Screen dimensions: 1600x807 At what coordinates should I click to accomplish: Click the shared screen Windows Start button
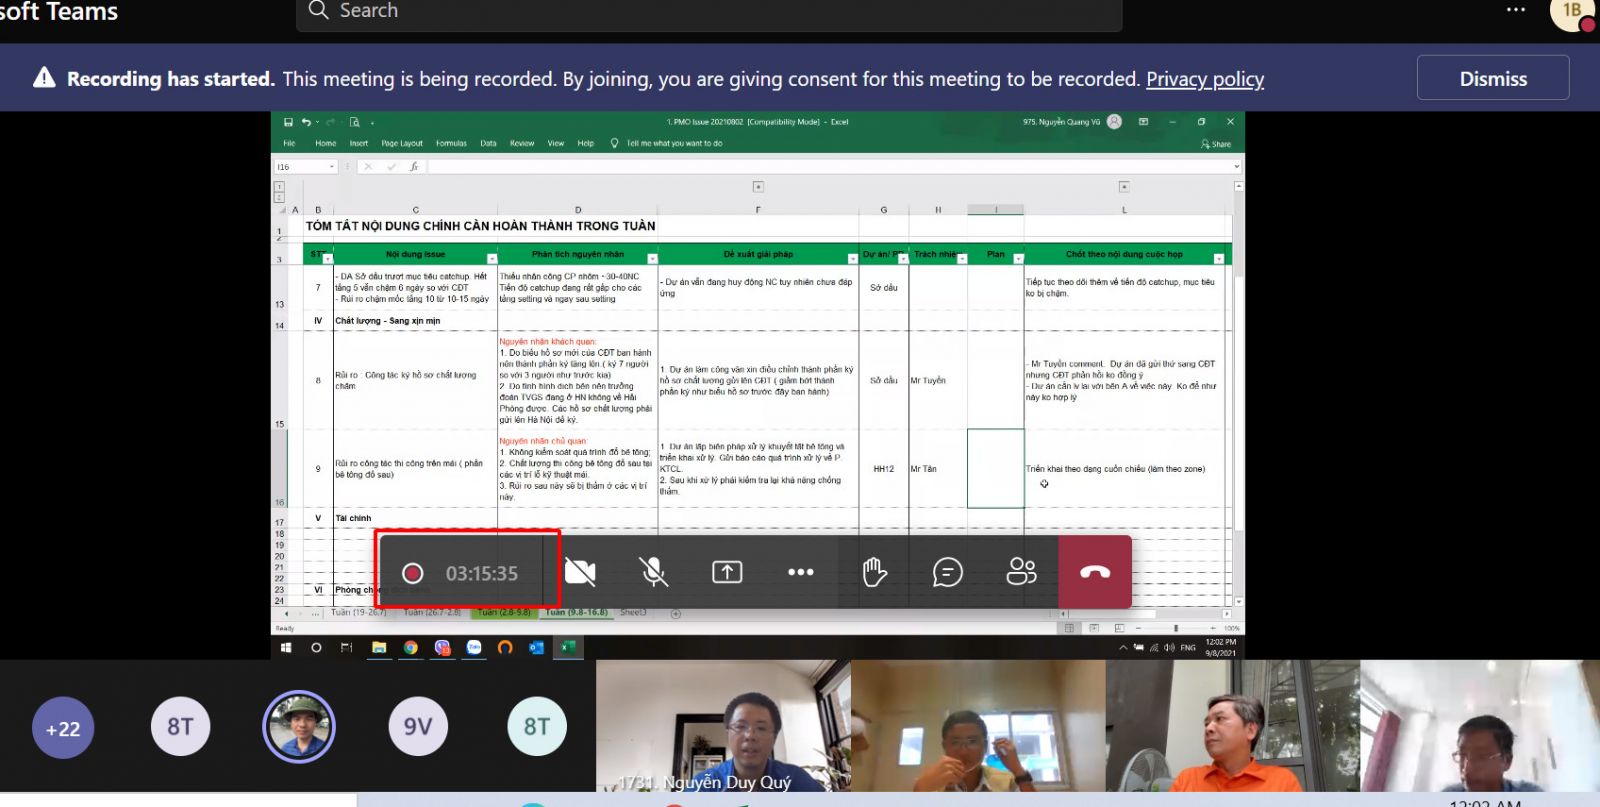tap(286, 647)
